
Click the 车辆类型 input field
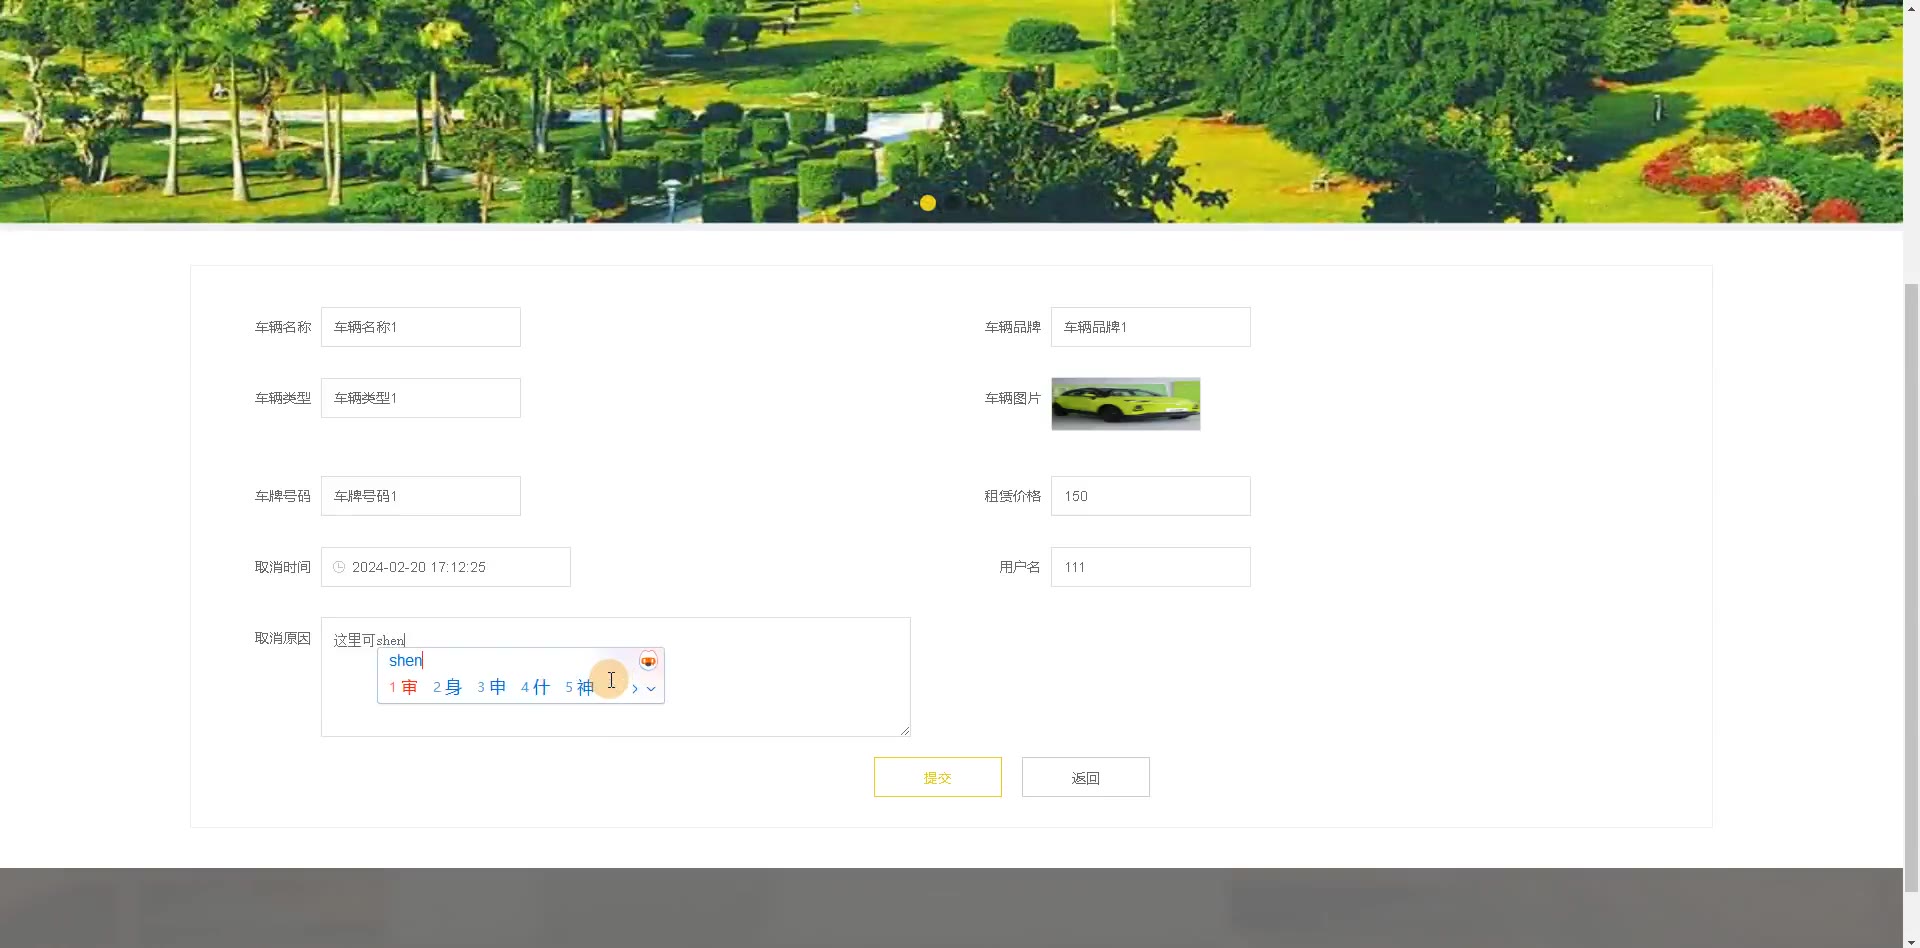click(420, 398)
